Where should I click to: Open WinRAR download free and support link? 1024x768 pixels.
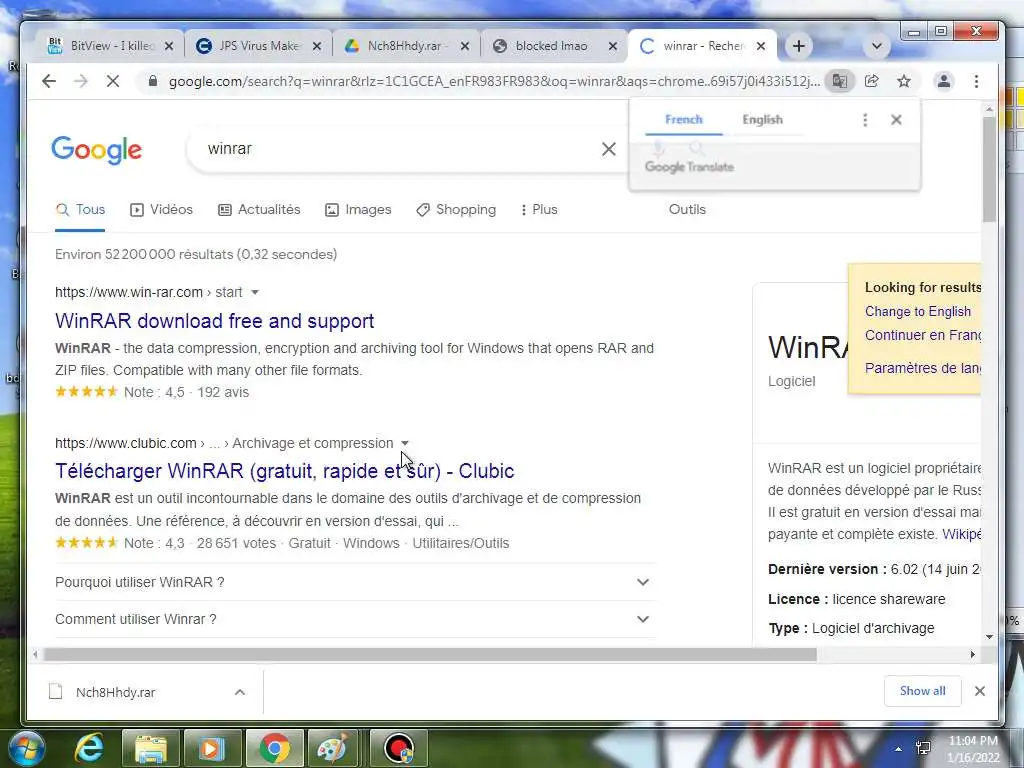214,321
